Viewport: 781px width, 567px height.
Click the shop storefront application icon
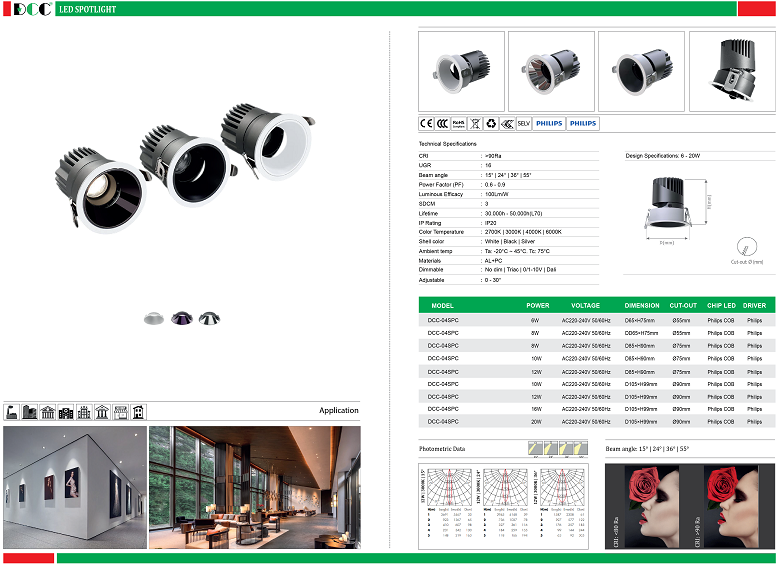click(121, 412)
